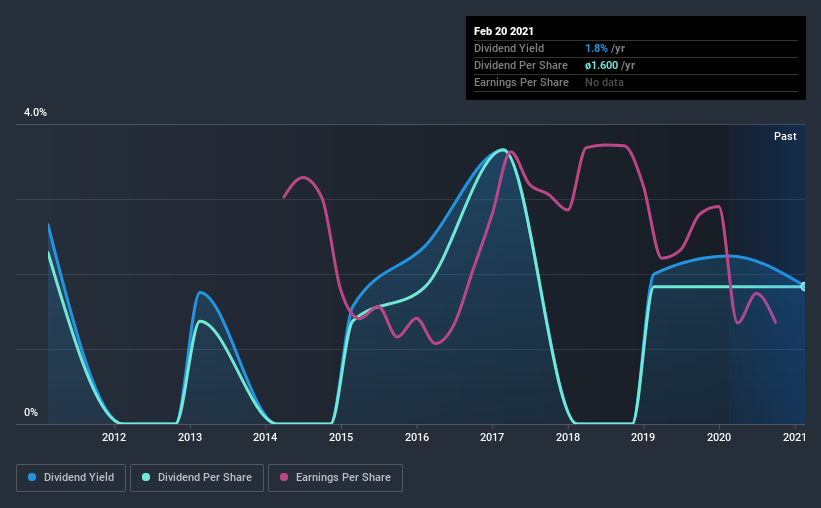The image size is (821, 508).
Task: Click the data point marker at chart end
Action: [804, 286]
